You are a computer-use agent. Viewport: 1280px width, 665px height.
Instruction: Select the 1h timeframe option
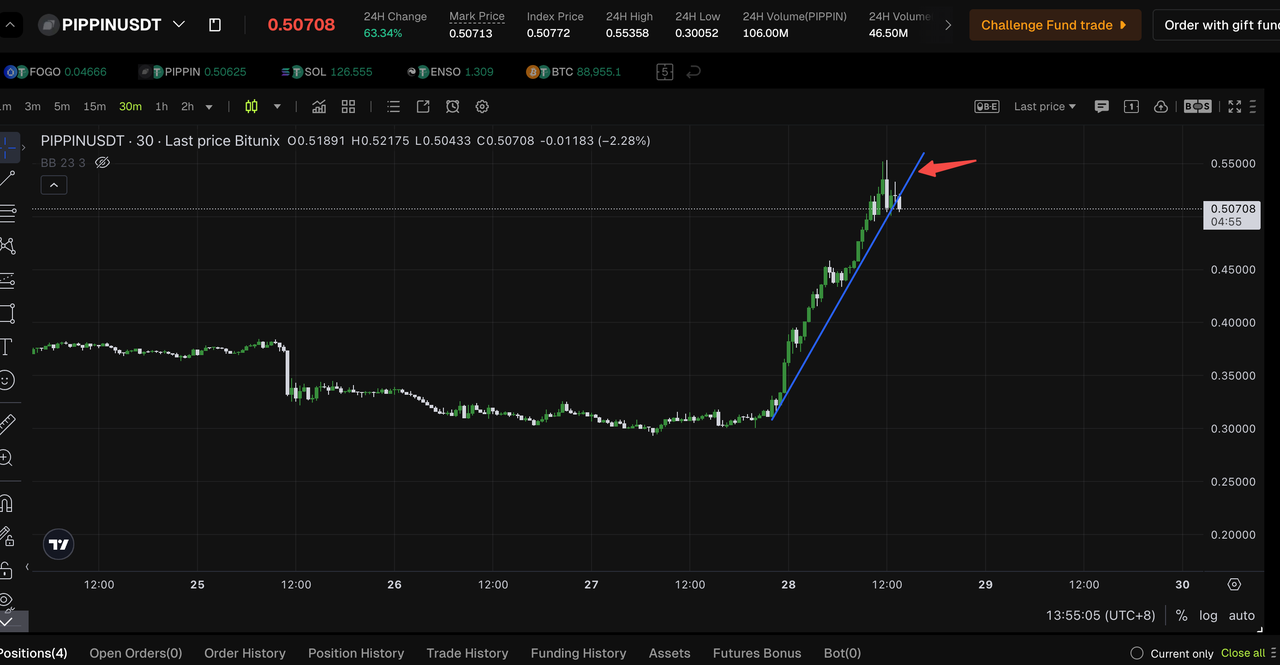click(161, 106)
